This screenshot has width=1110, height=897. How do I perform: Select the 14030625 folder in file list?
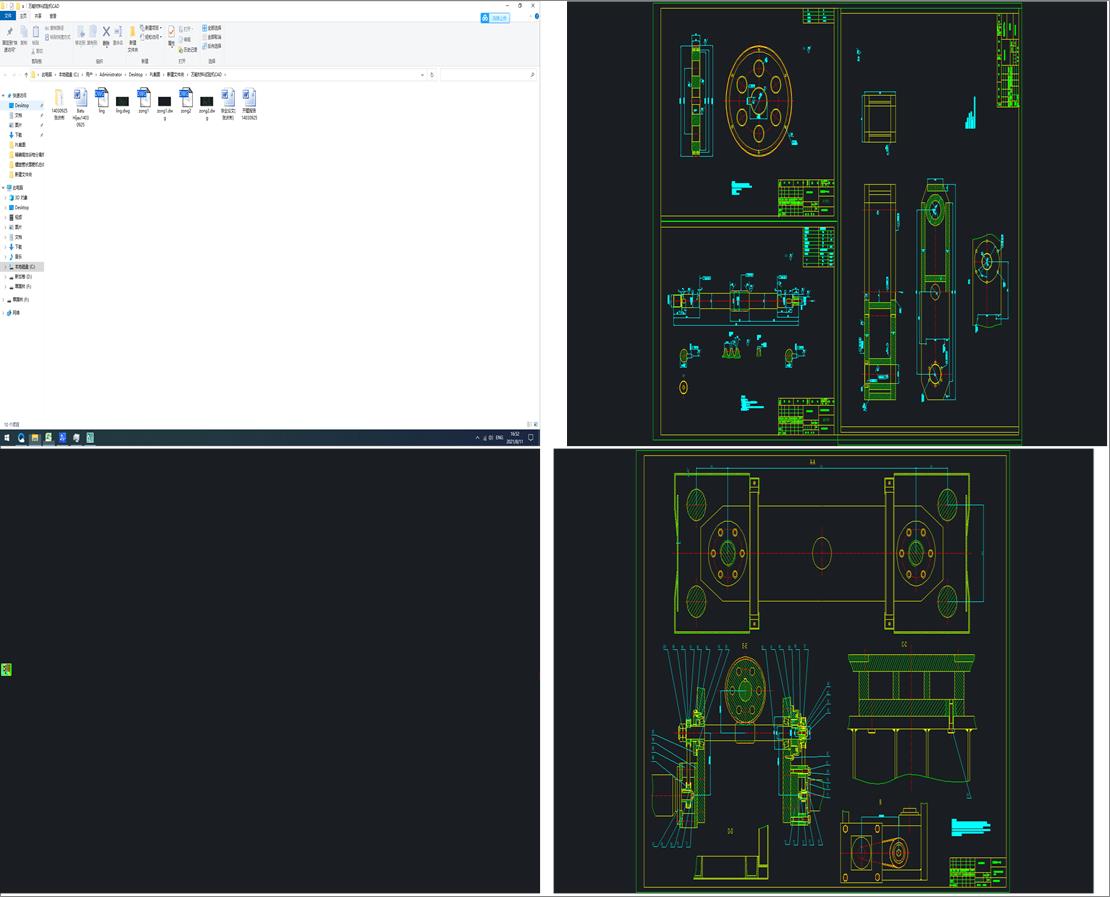point(59,104)
